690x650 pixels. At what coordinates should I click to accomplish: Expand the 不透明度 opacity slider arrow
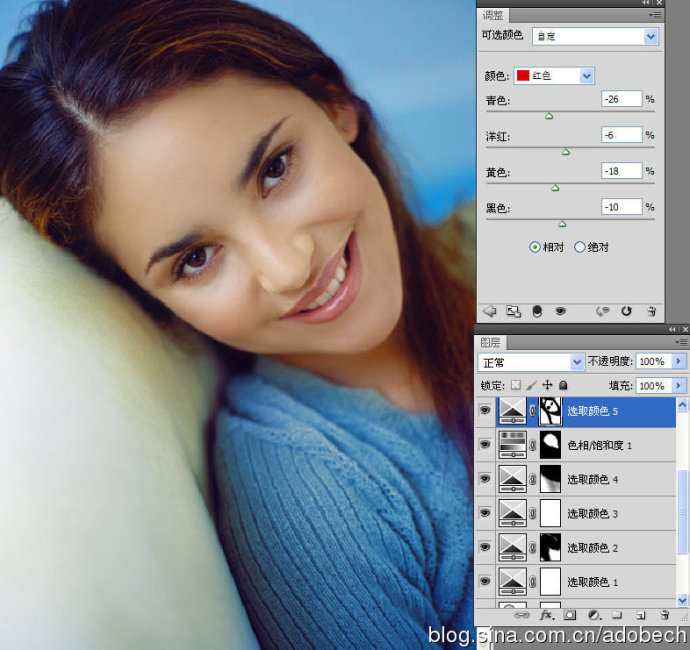point(679,361)
